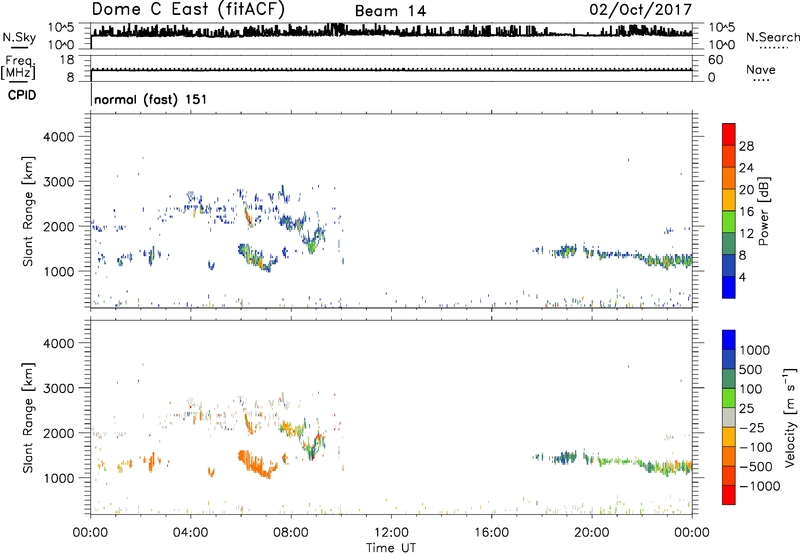Click the '04:00' time axis tick label
The height and width of the screenshot is (554, 800).
pos(190,533)
